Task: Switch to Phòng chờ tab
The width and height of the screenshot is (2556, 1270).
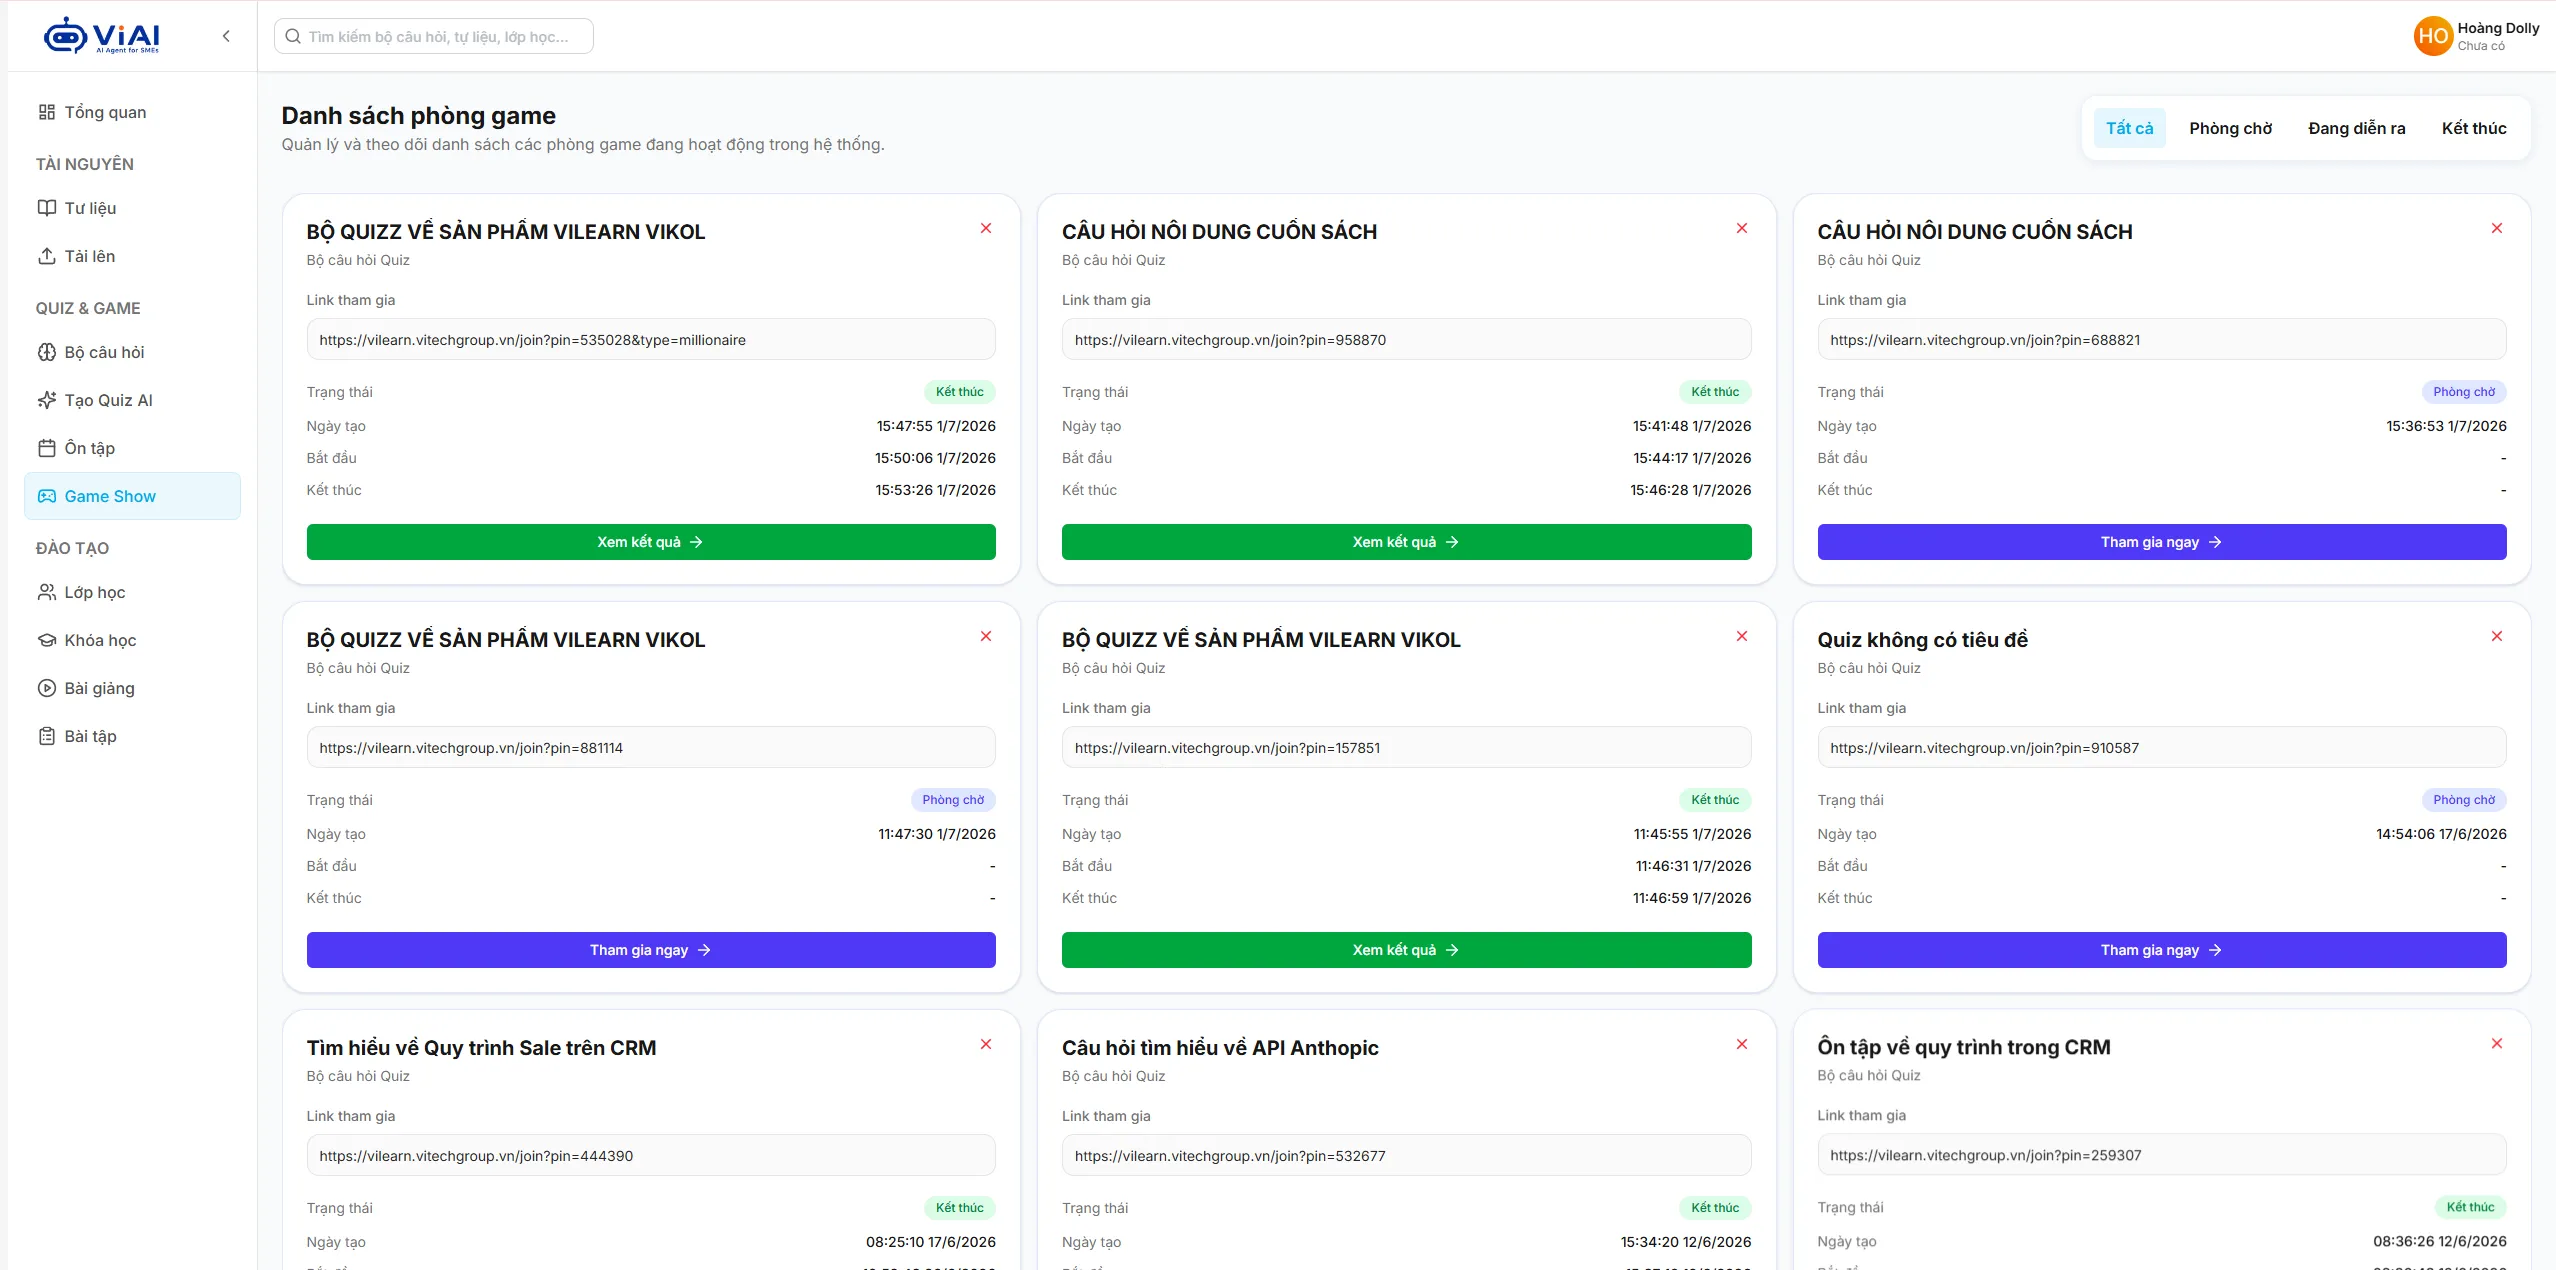Action: tap(2230, 128)
